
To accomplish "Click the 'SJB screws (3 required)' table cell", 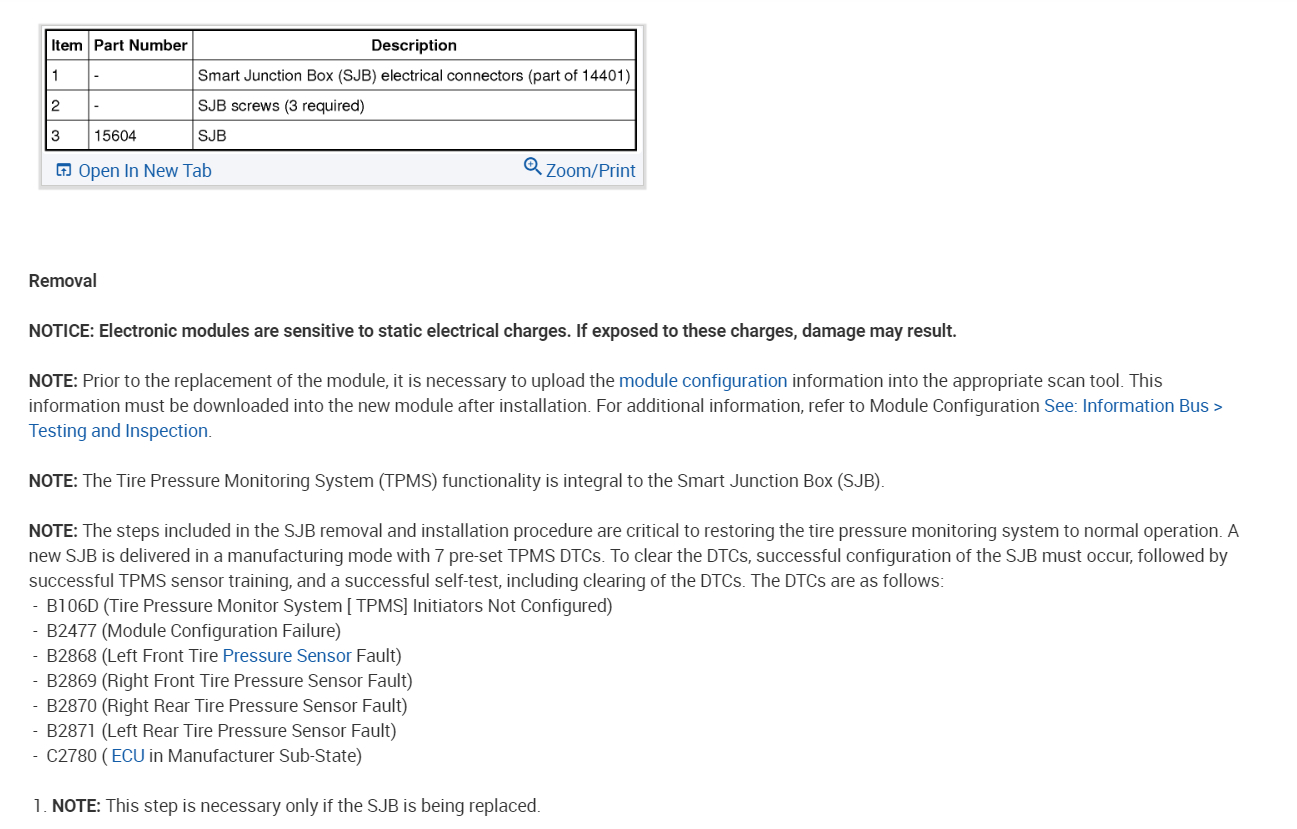I will point(281,105).
